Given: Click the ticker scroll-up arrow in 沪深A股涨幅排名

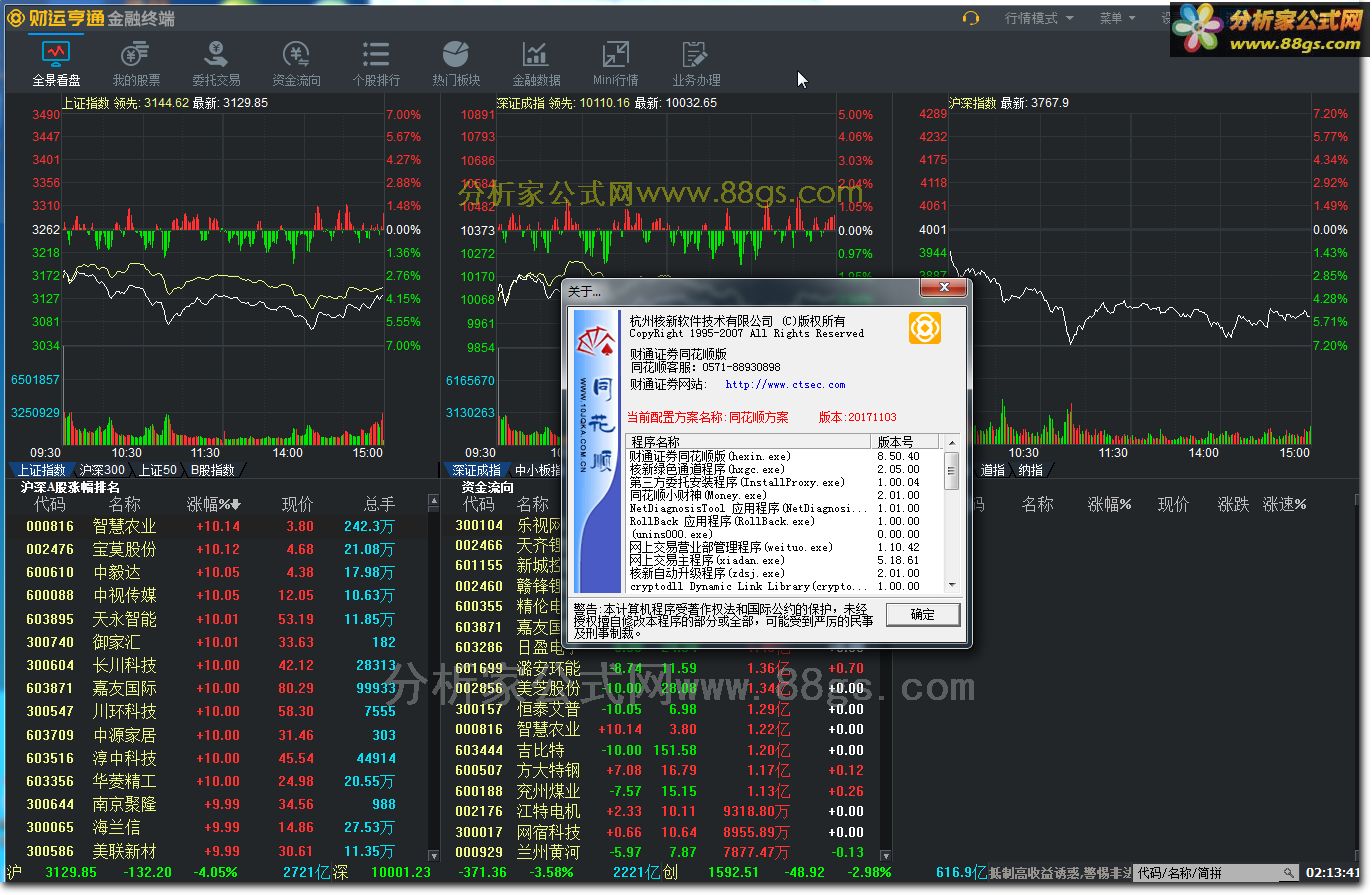Looking at the screenshot, I should [433, 500].
